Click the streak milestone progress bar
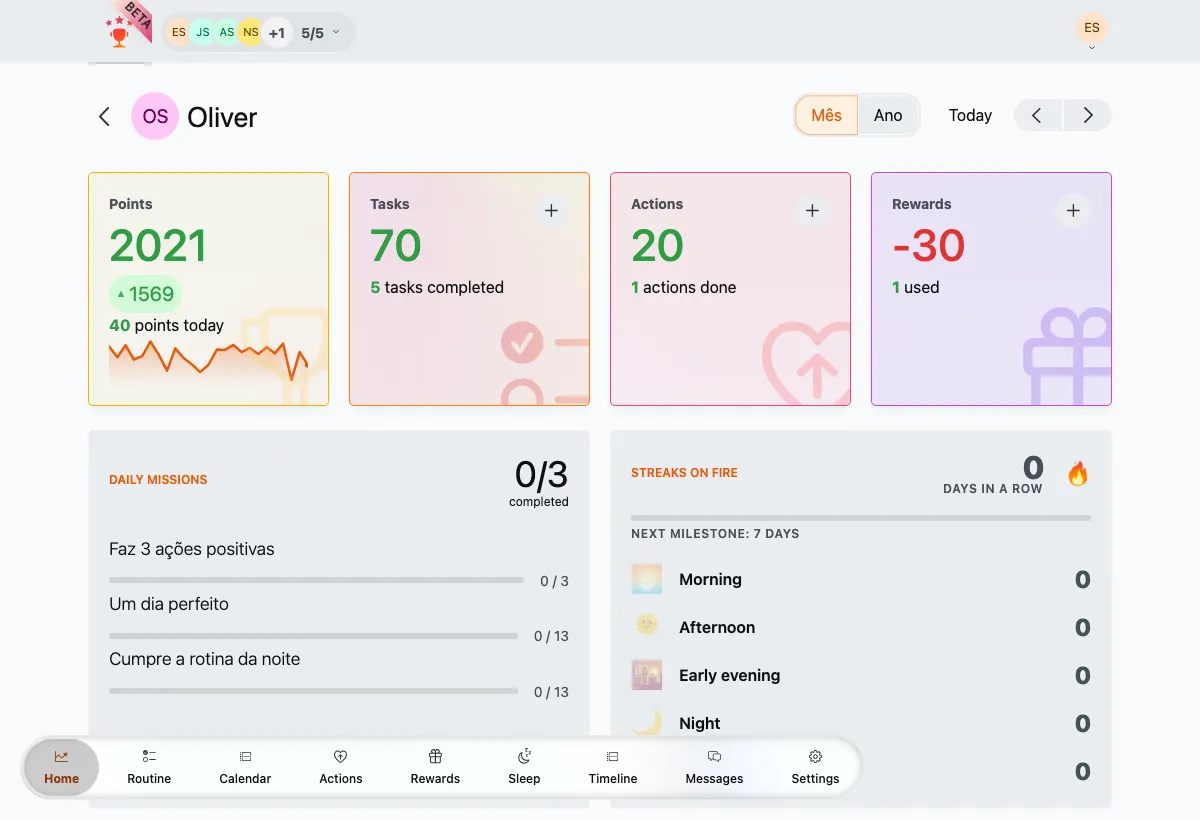The height and width of the screenshot is (820, 1200). coord(861,518)
